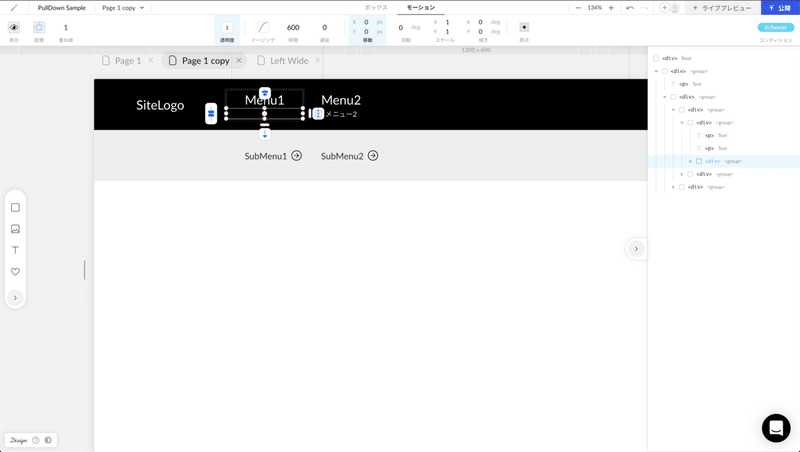800x452 pixels.
Task: Click the SubMenu2 link text
Action: point(342,156)
